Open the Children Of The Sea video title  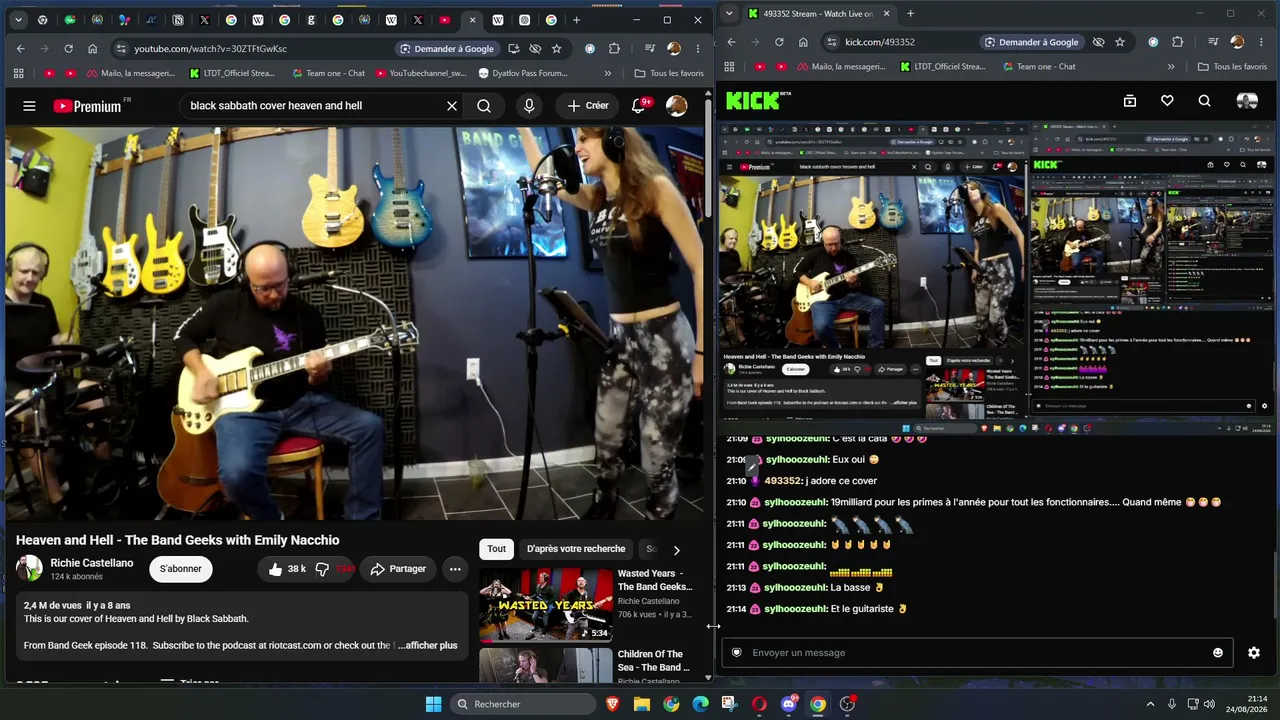(654, 661)
